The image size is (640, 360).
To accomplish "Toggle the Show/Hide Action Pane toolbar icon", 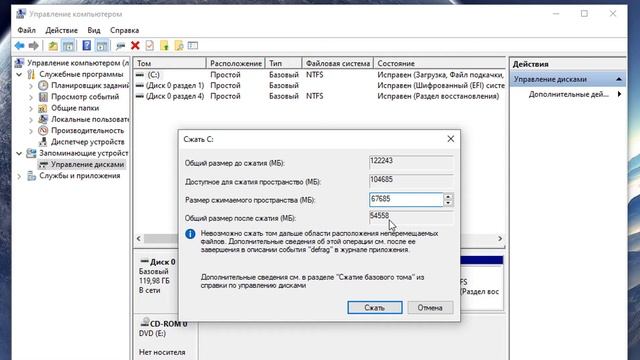I will [x=102, y=46].
